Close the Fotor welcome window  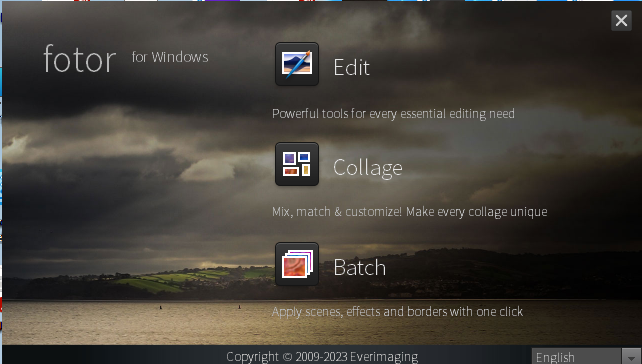click(x=621, y=20)
